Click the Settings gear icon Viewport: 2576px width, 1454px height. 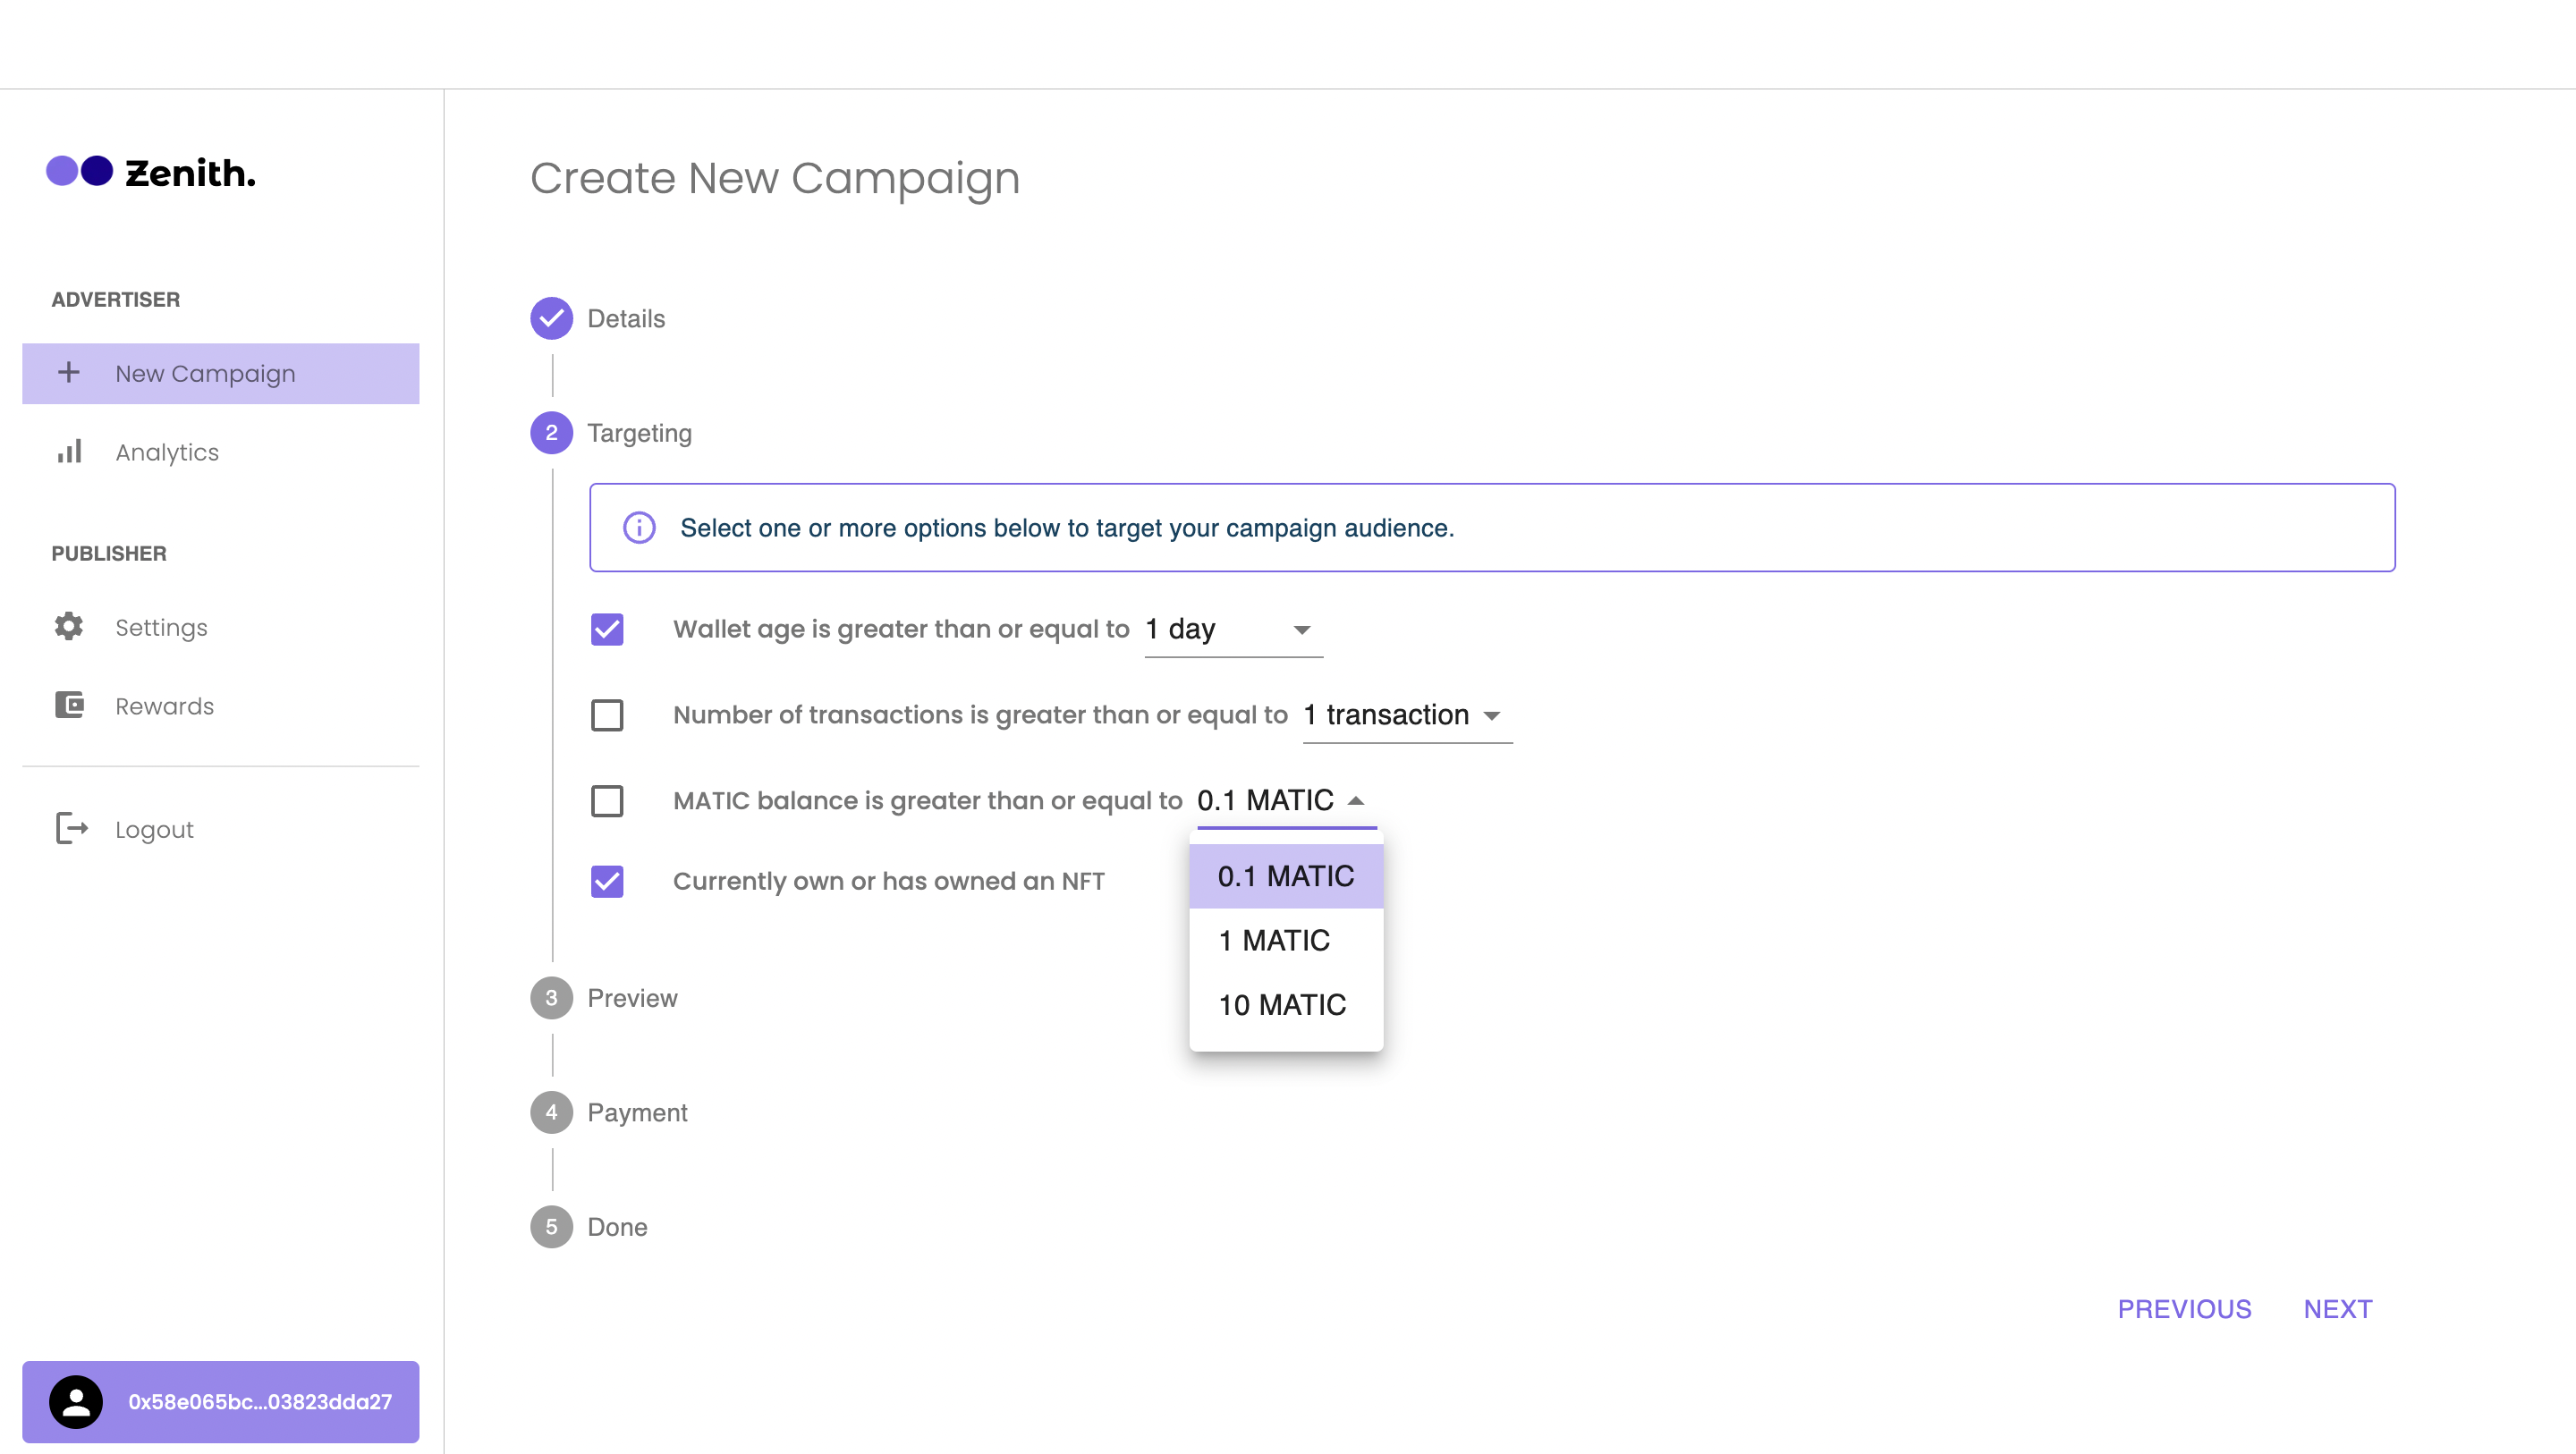68,627
